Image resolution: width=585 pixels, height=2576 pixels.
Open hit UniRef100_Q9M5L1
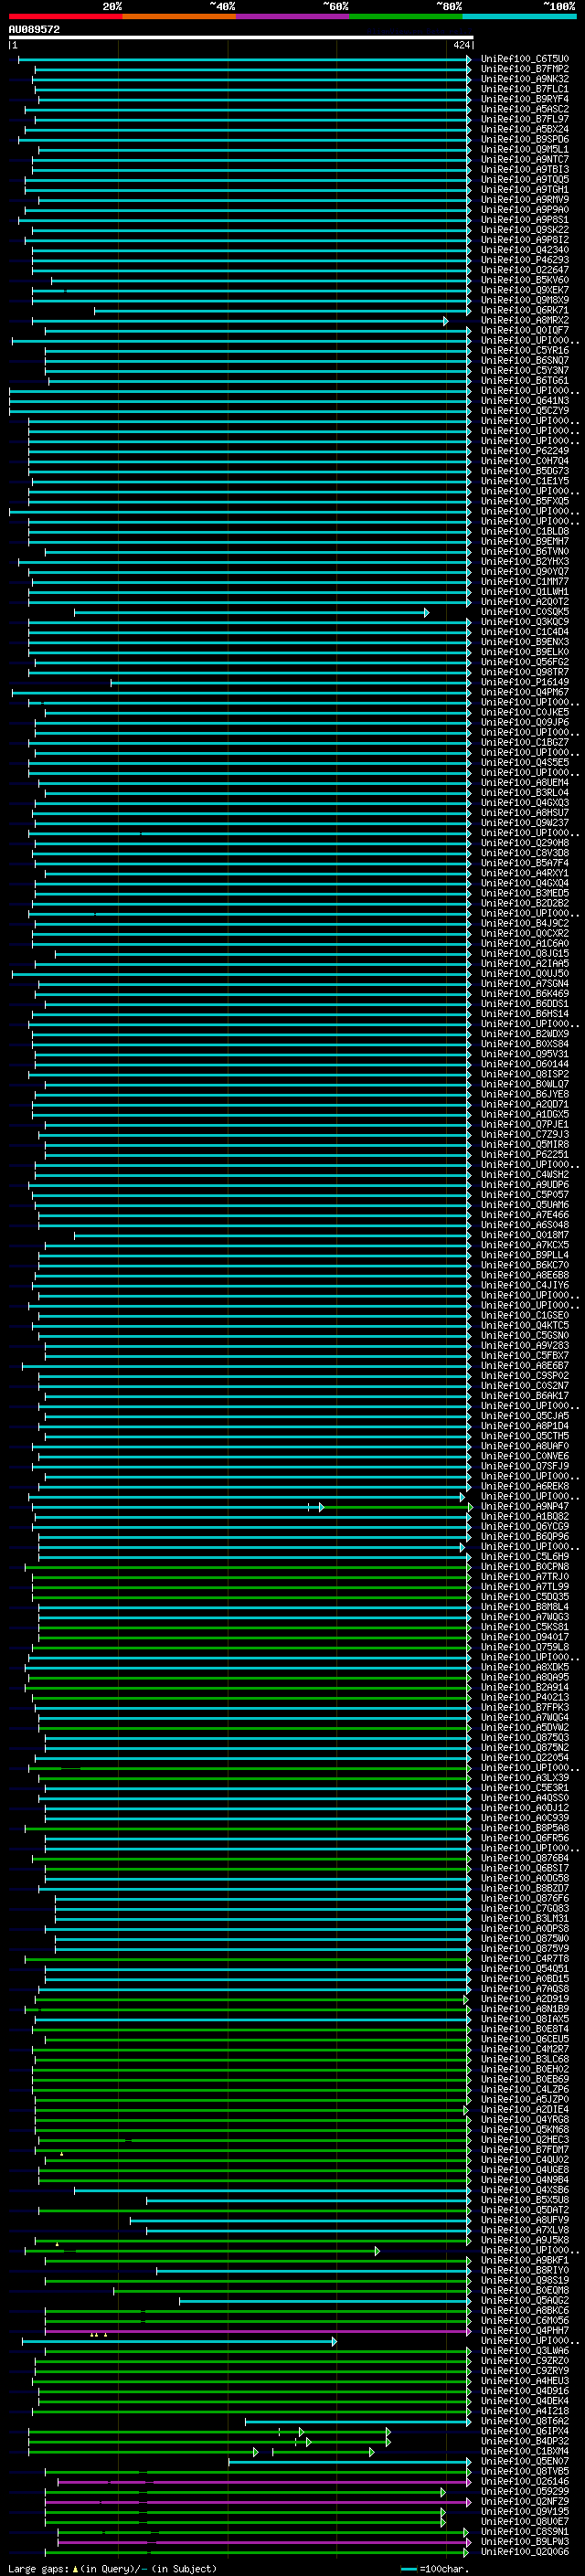[x=524, y=150]
